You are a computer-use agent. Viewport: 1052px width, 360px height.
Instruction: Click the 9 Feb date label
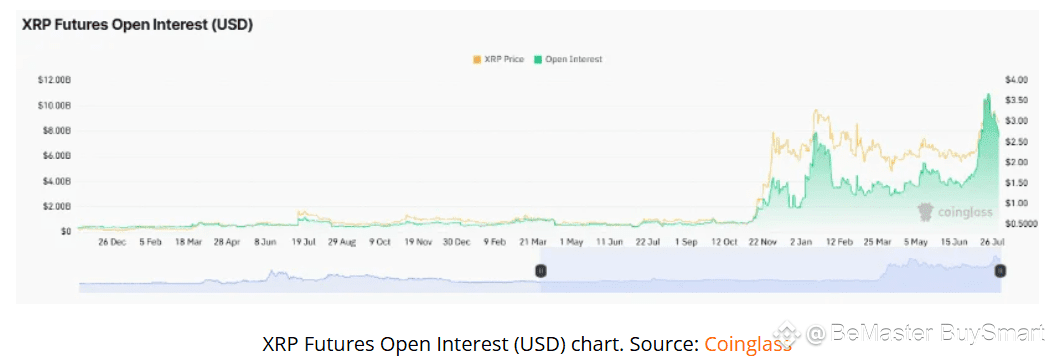pyautogui.click(x=494, y=241)
